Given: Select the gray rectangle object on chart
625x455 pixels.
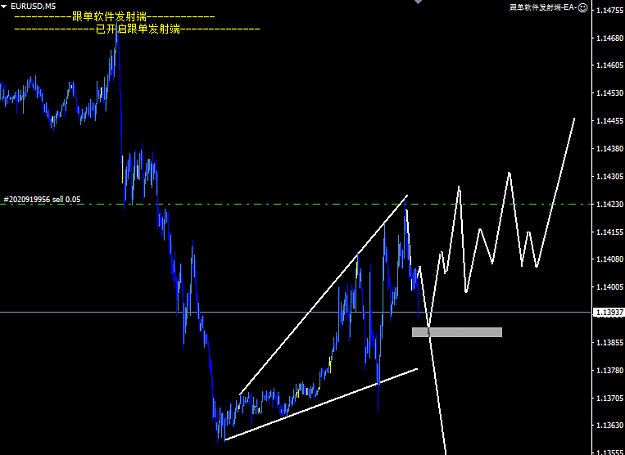Looking at the screenshot, I should (x=457, y=332).
